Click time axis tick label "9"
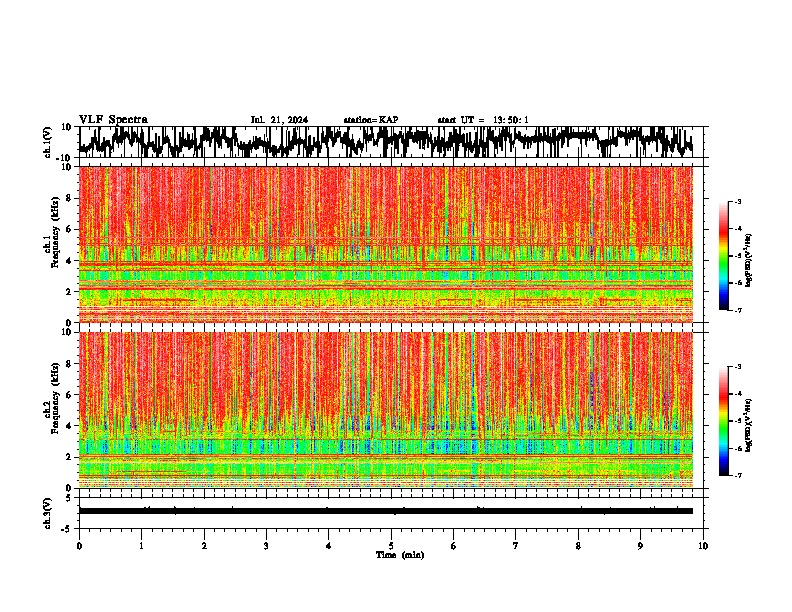 point(640,546)
